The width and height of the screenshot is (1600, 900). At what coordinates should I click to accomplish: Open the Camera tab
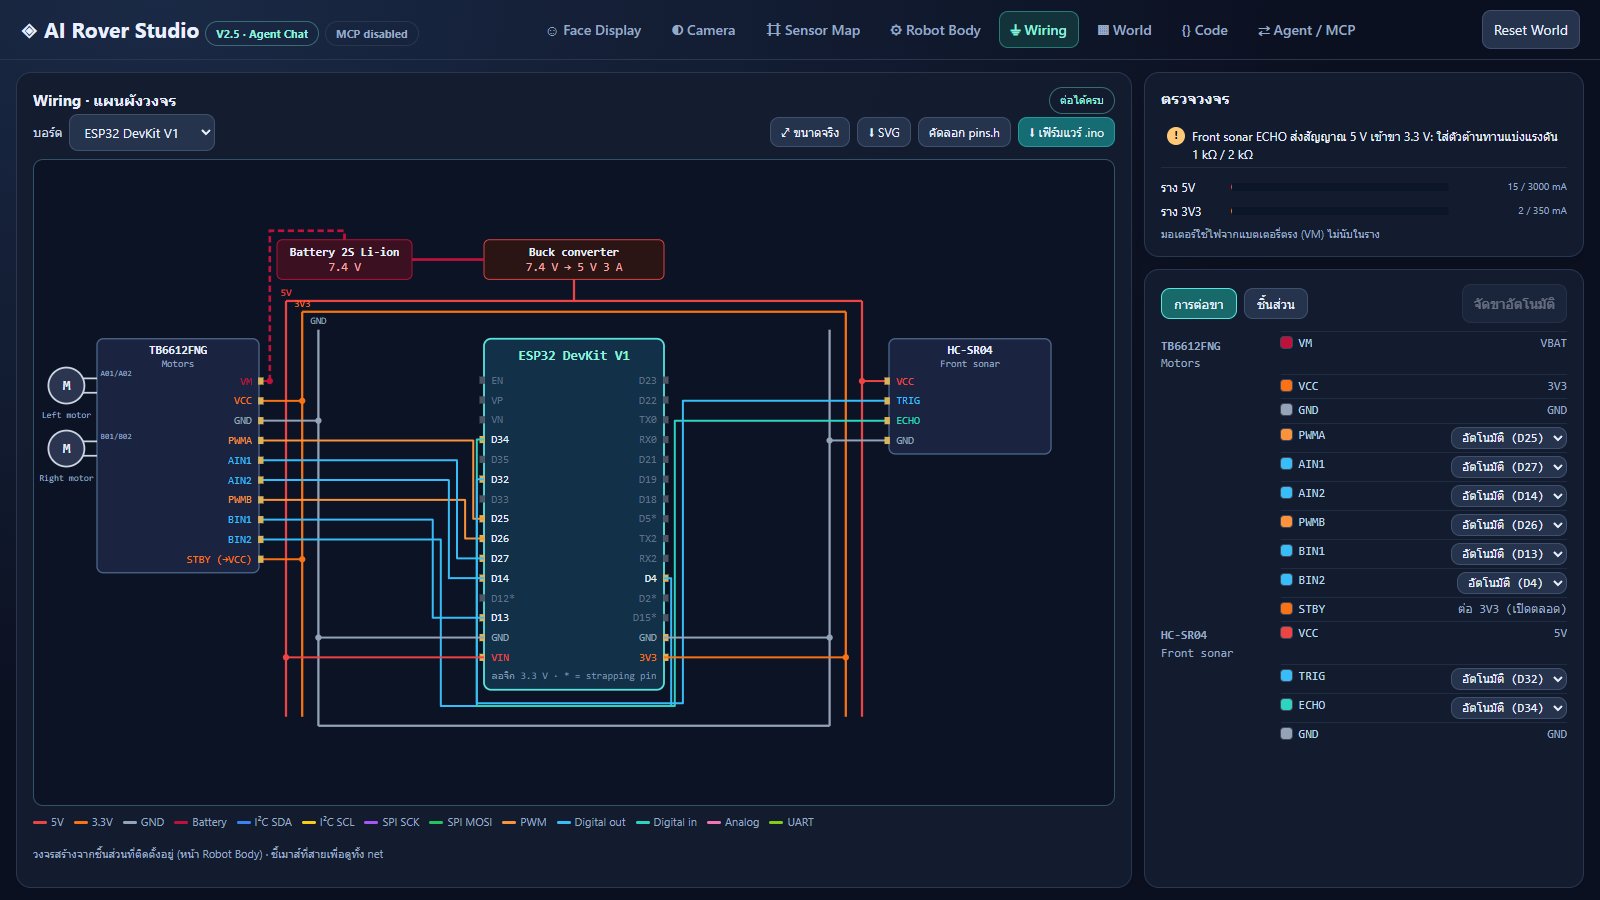click(x=703, y=30)
